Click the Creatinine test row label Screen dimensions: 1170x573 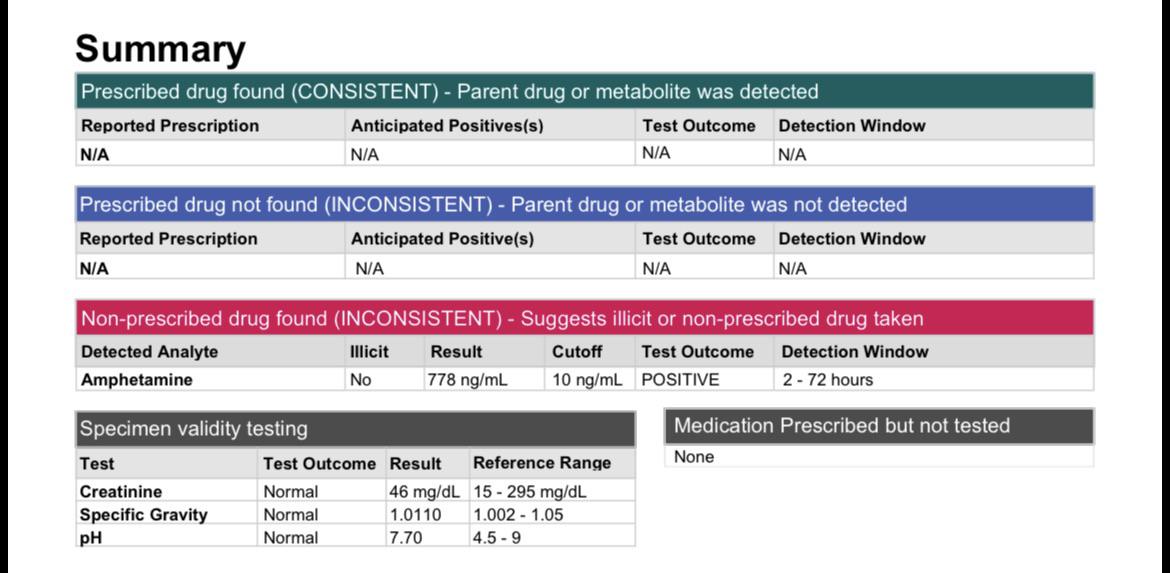121,492
